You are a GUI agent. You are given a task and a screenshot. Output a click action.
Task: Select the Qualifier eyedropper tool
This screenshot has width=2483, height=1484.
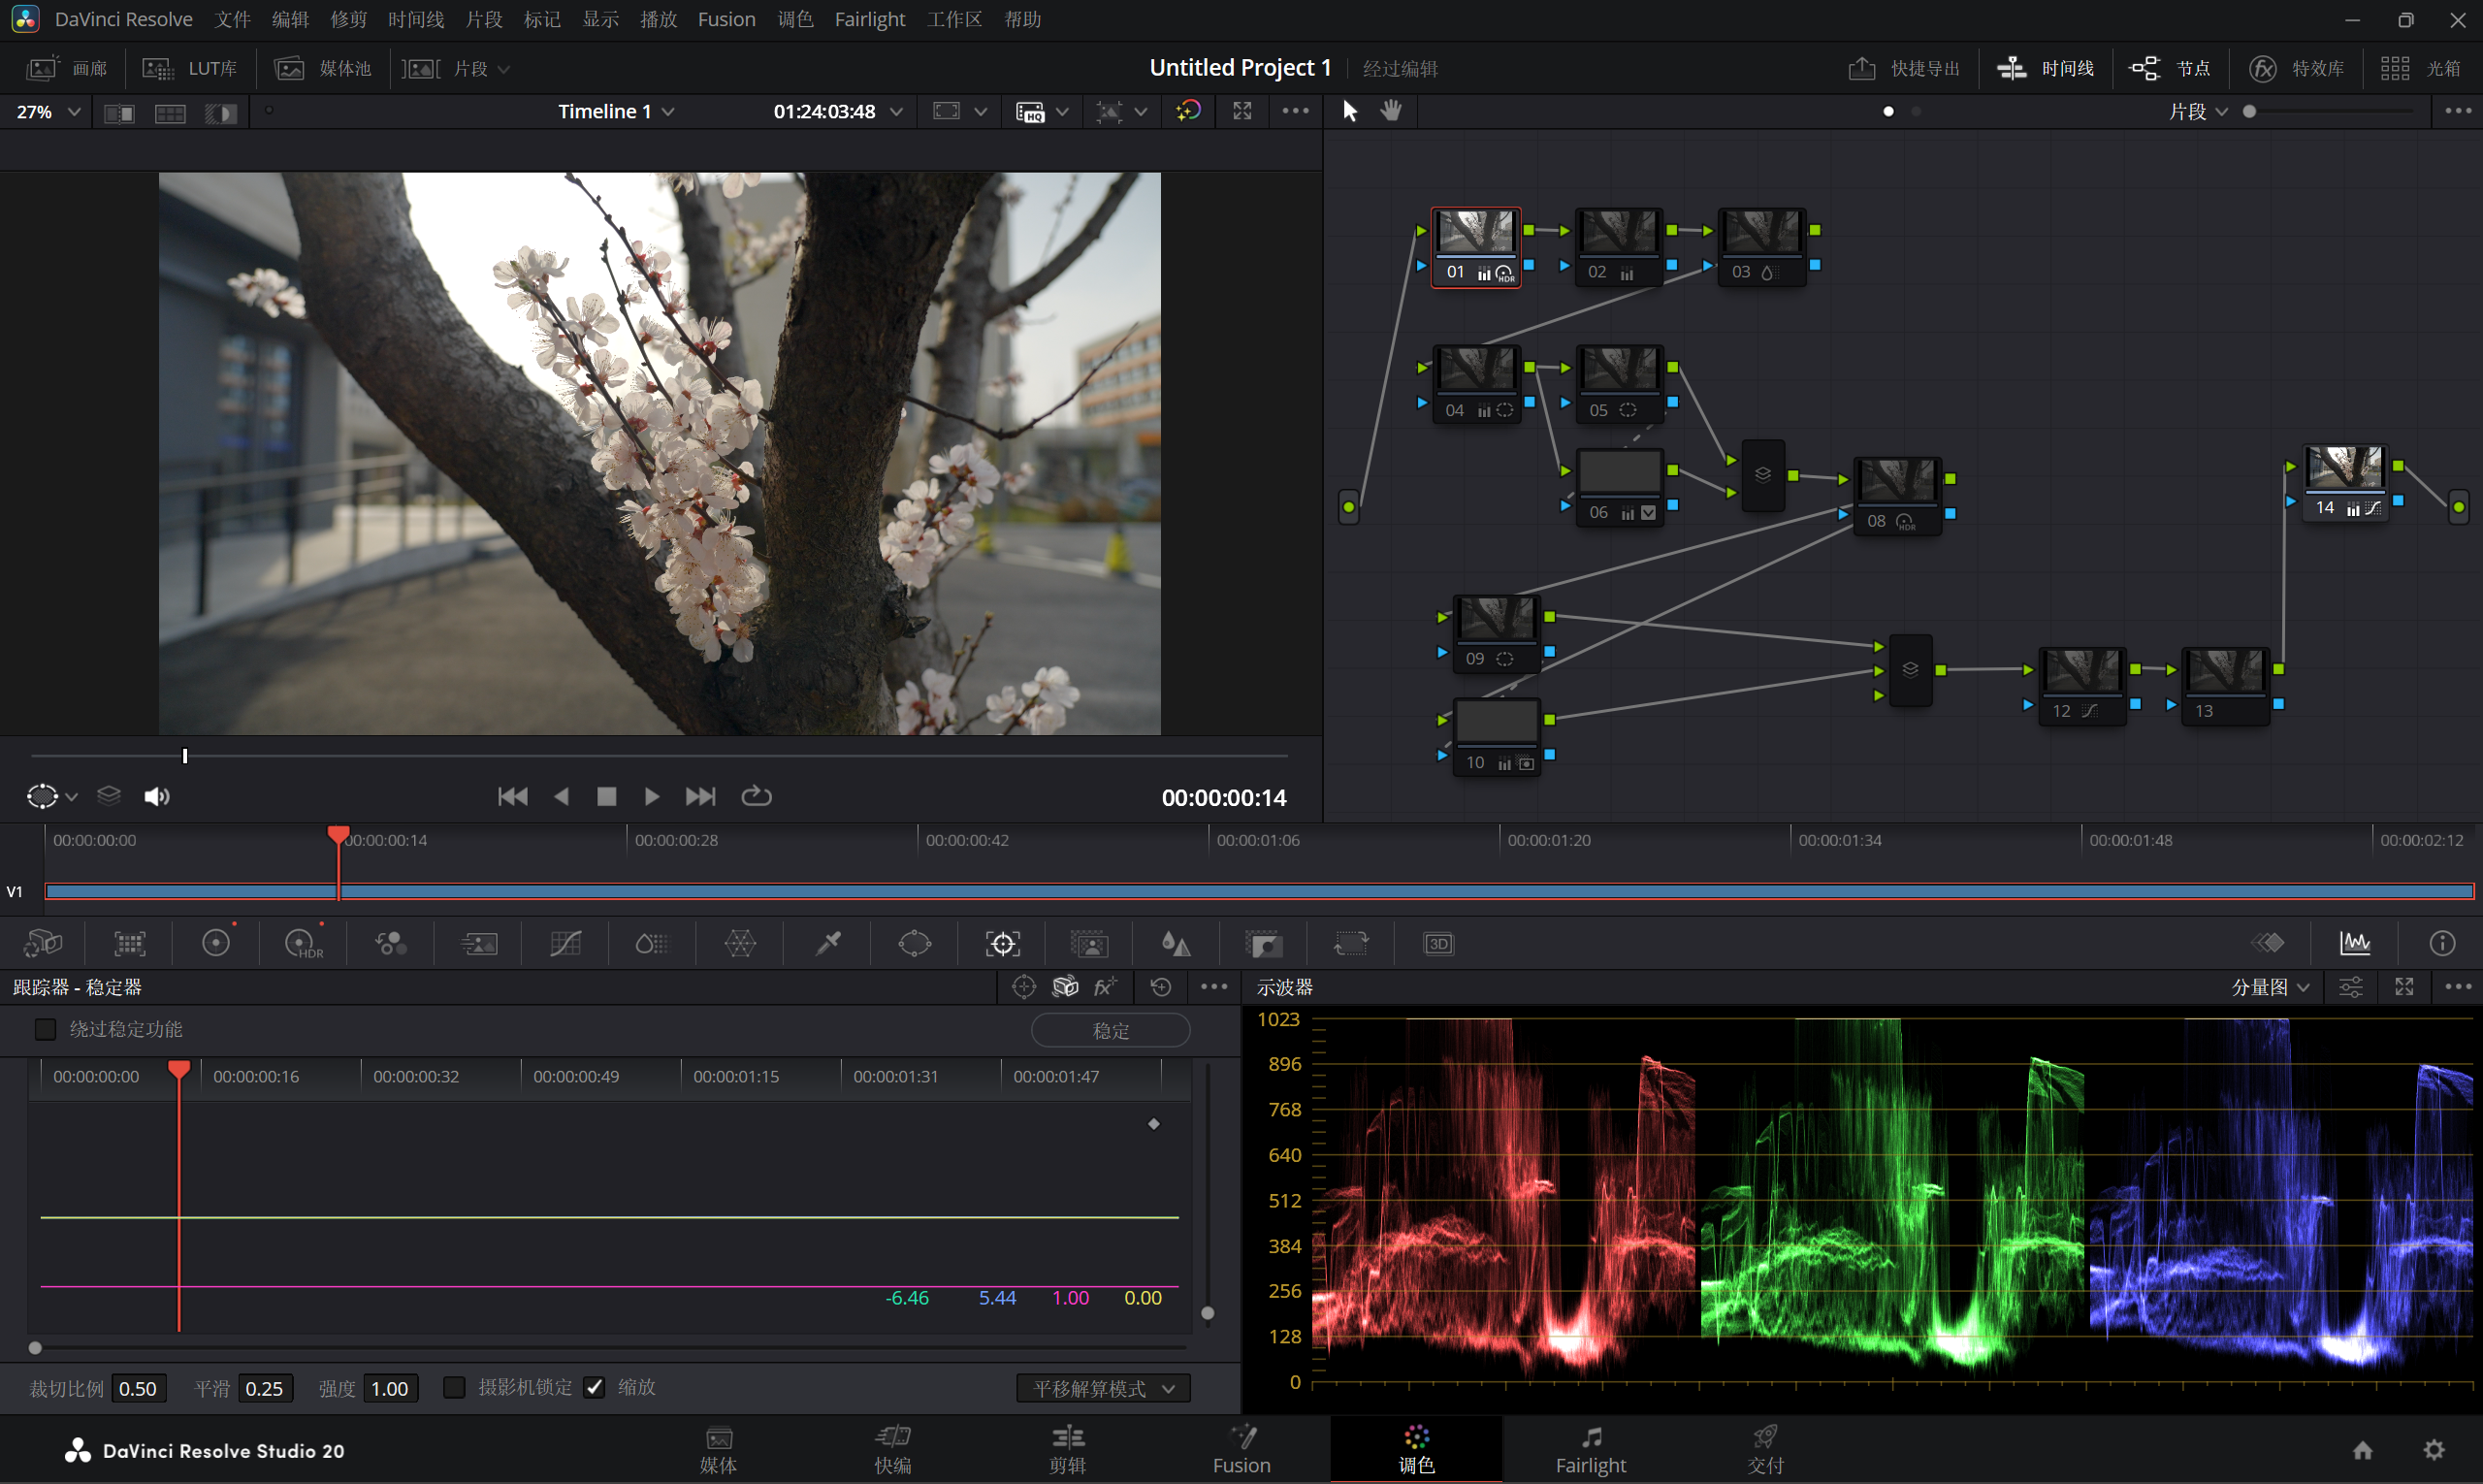point(828,943)
